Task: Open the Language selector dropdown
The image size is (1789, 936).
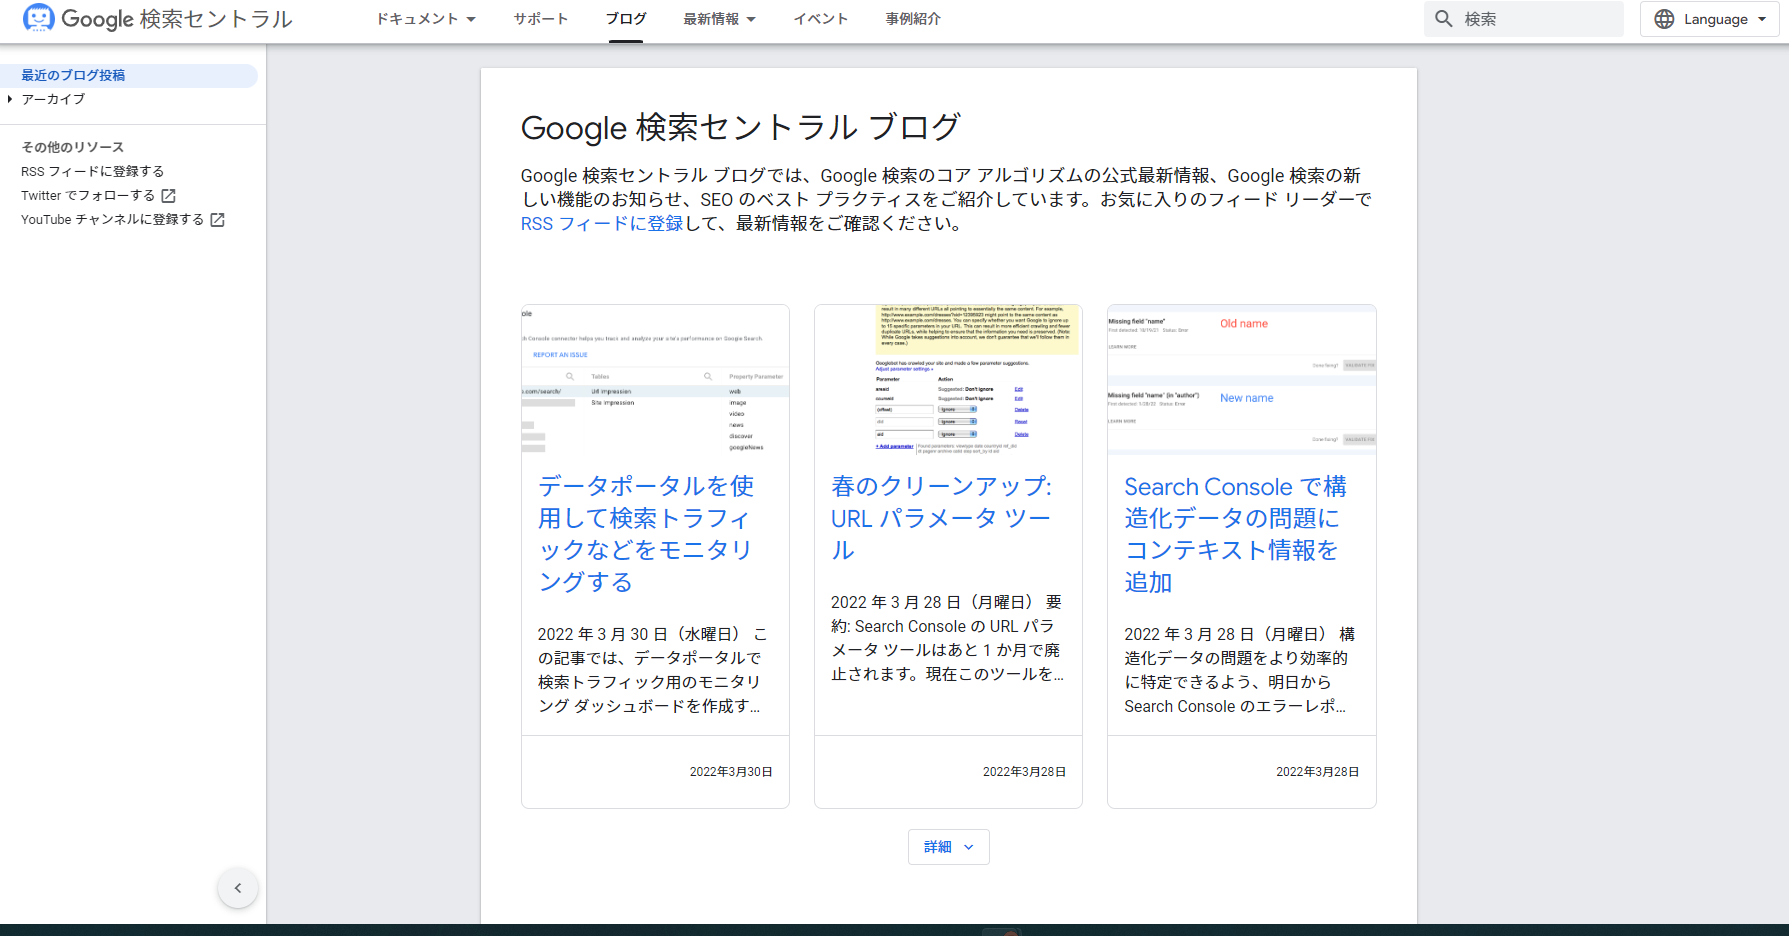Action: pos(1710,19)
